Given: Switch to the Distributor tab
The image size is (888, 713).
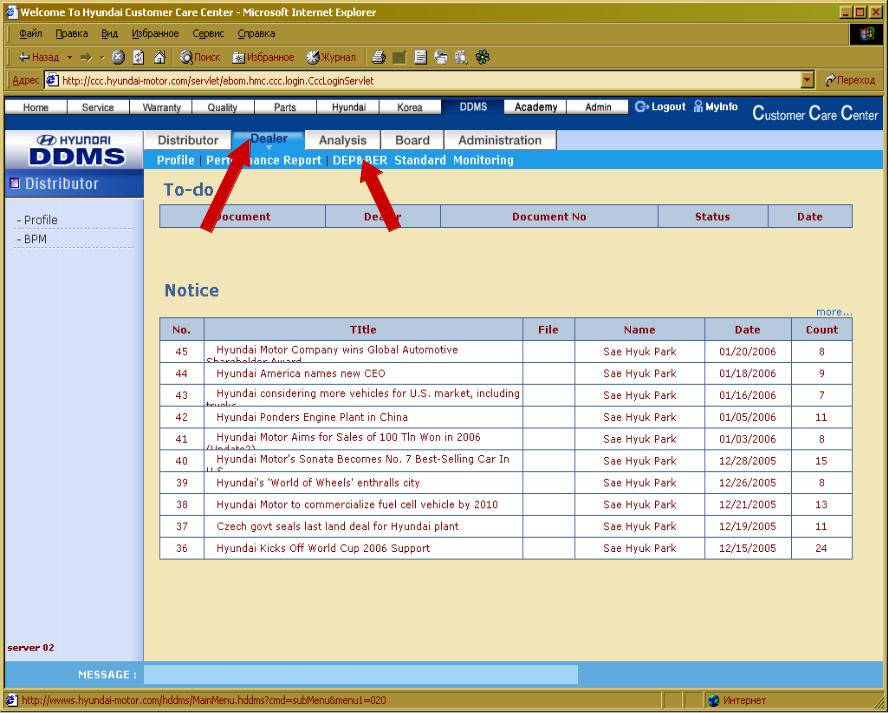Looking at the screenshot, I should click(187, 140).
